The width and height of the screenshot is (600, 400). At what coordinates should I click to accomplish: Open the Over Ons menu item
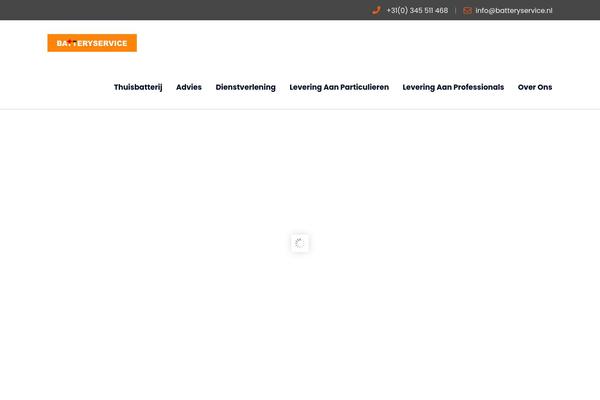coord(535,87)
